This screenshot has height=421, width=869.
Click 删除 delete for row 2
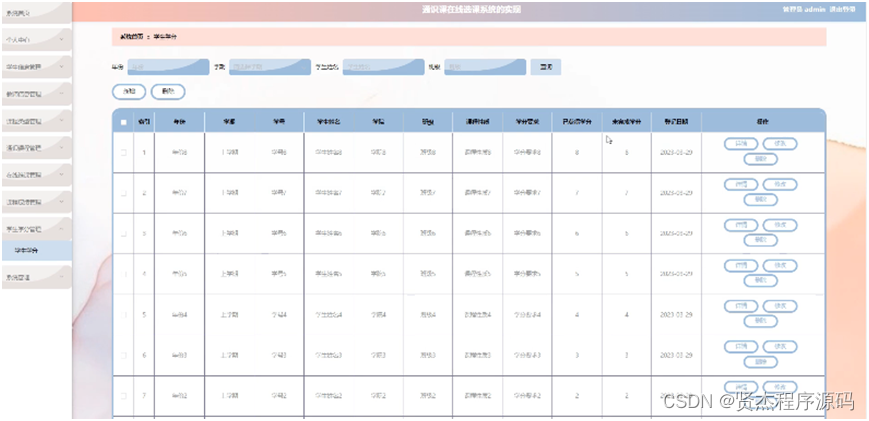(x=760, y=200)
